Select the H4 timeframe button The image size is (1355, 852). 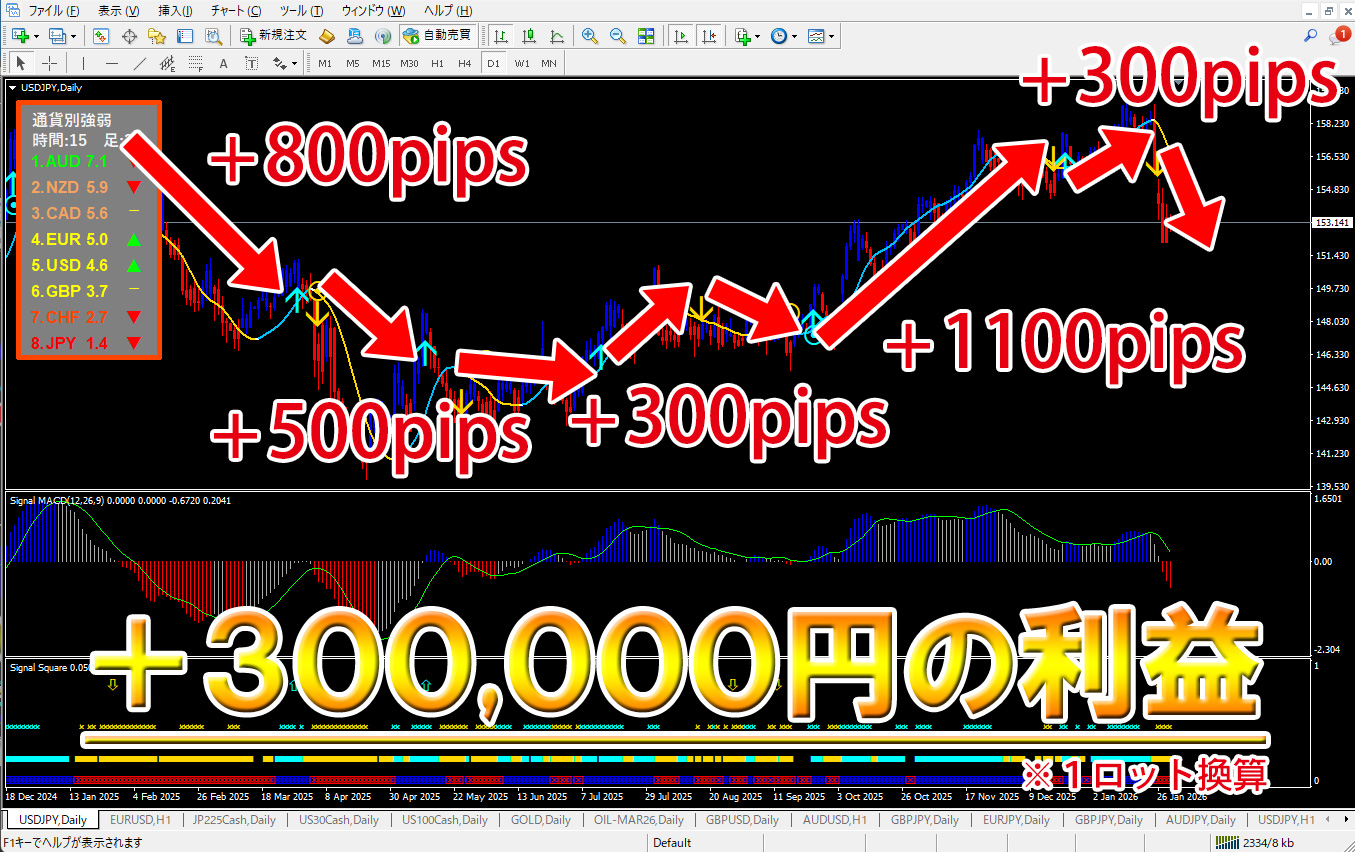pos(464,64)
